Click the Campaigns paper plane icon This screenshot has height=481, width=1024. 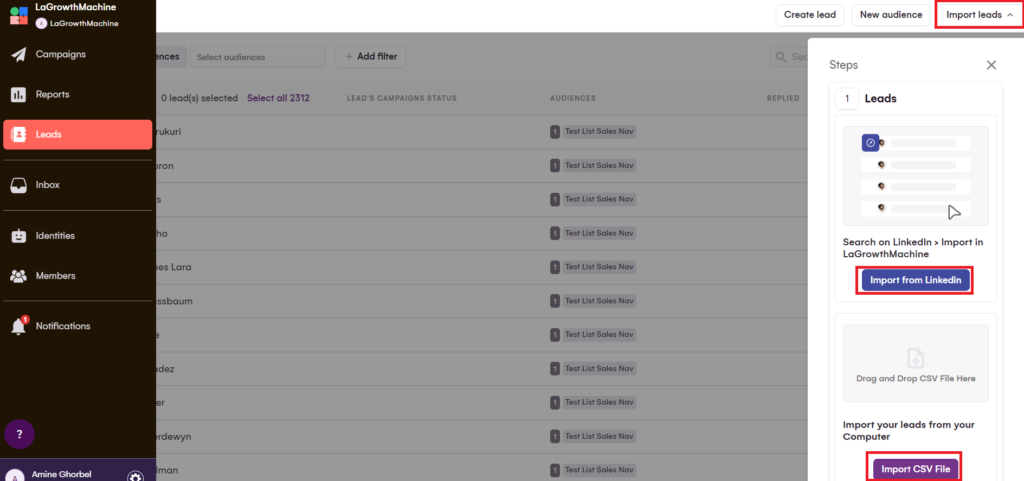pos(18,55)
